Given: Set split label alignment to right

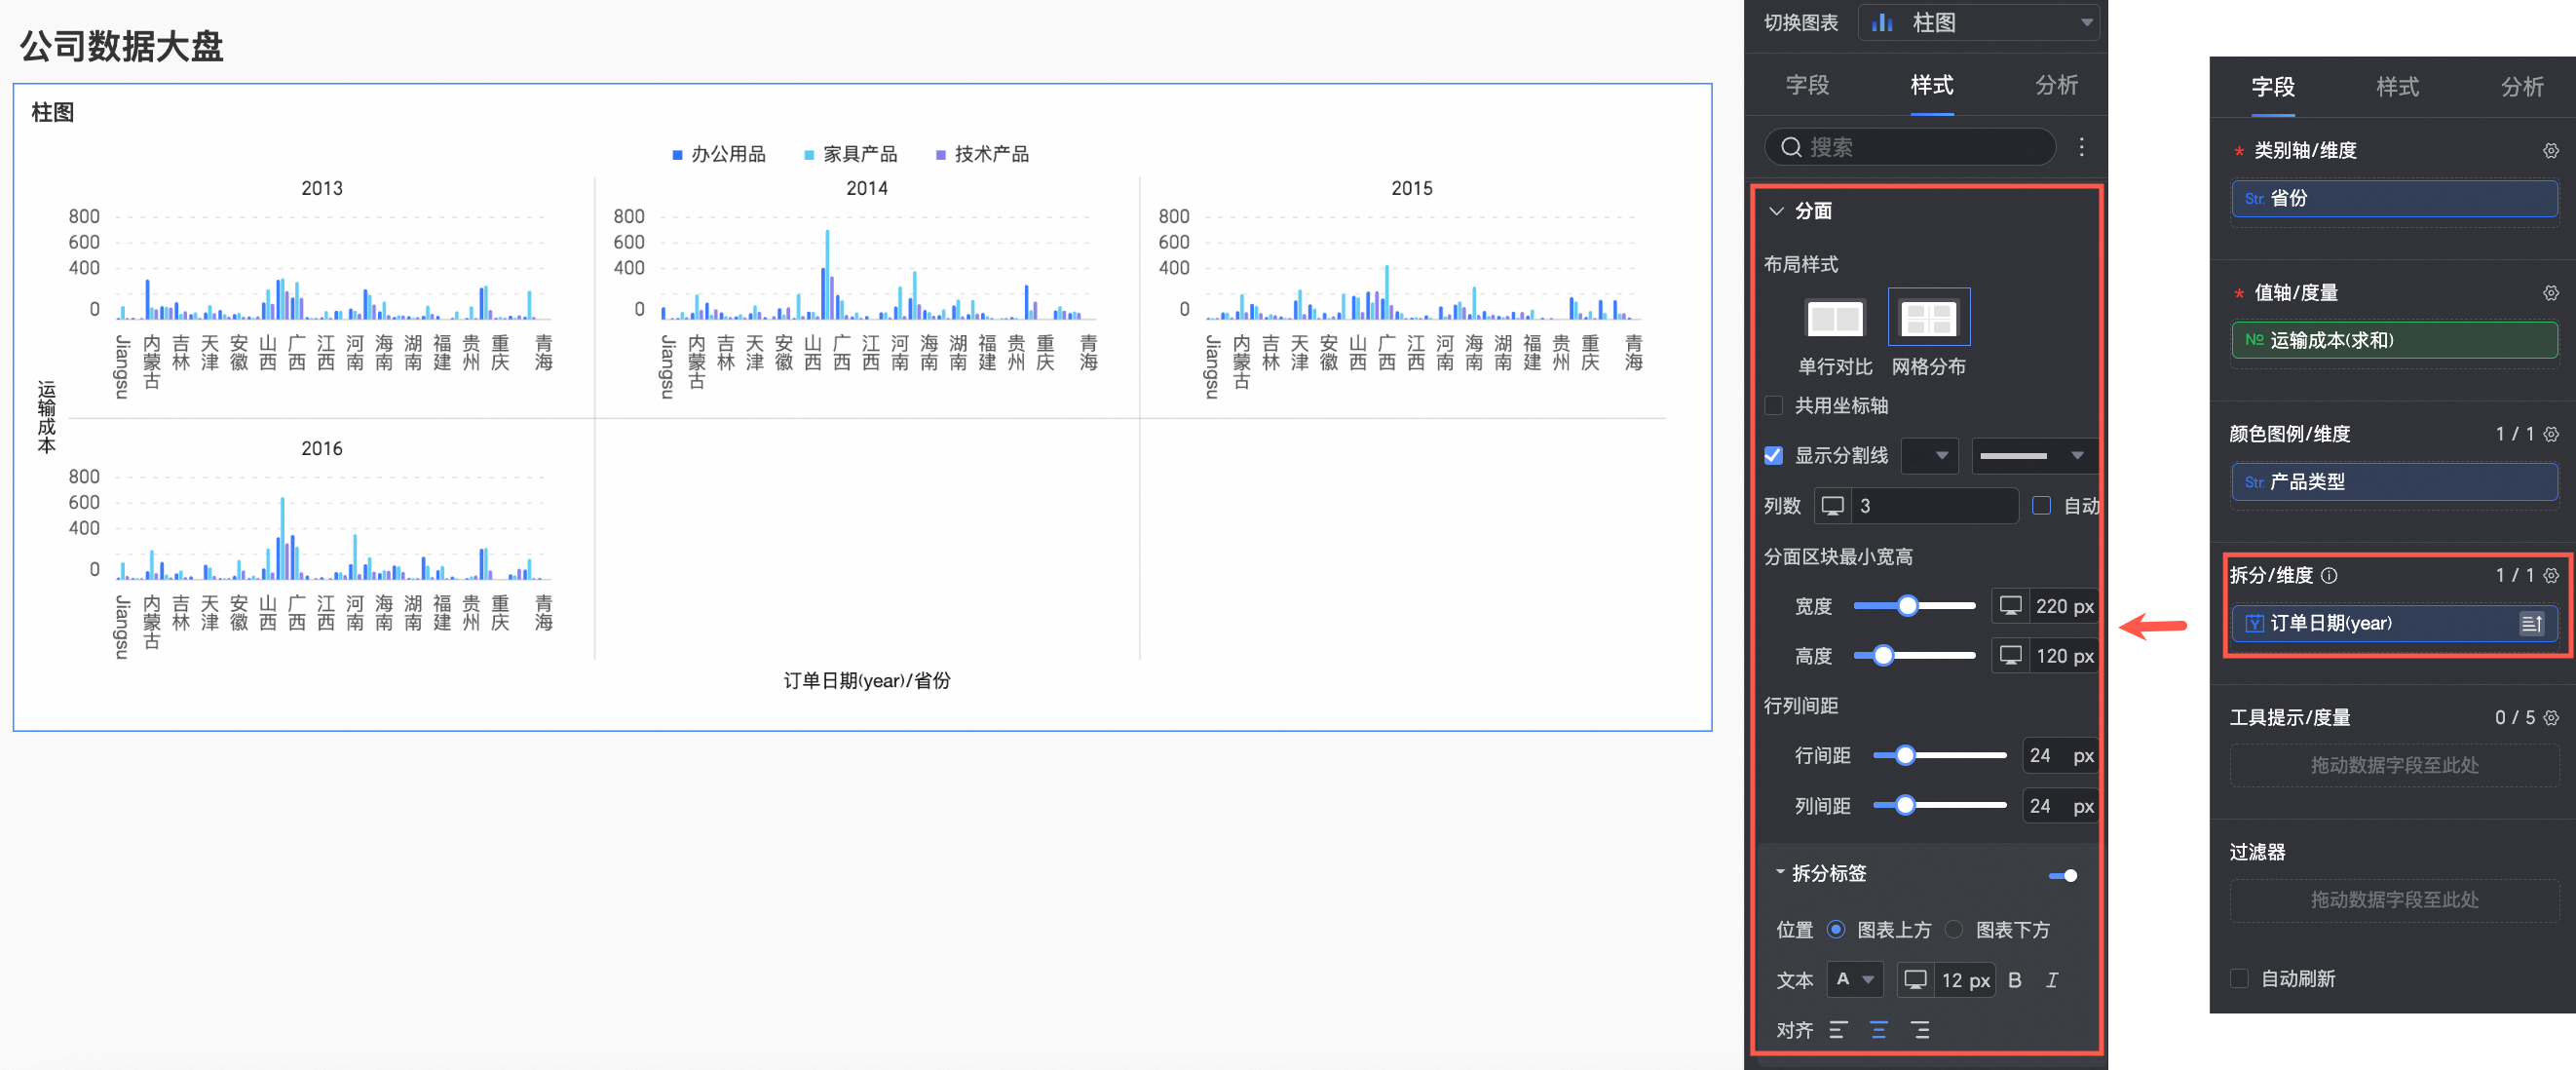Looking at the screenshot, I should (x=1919, y=1030).
